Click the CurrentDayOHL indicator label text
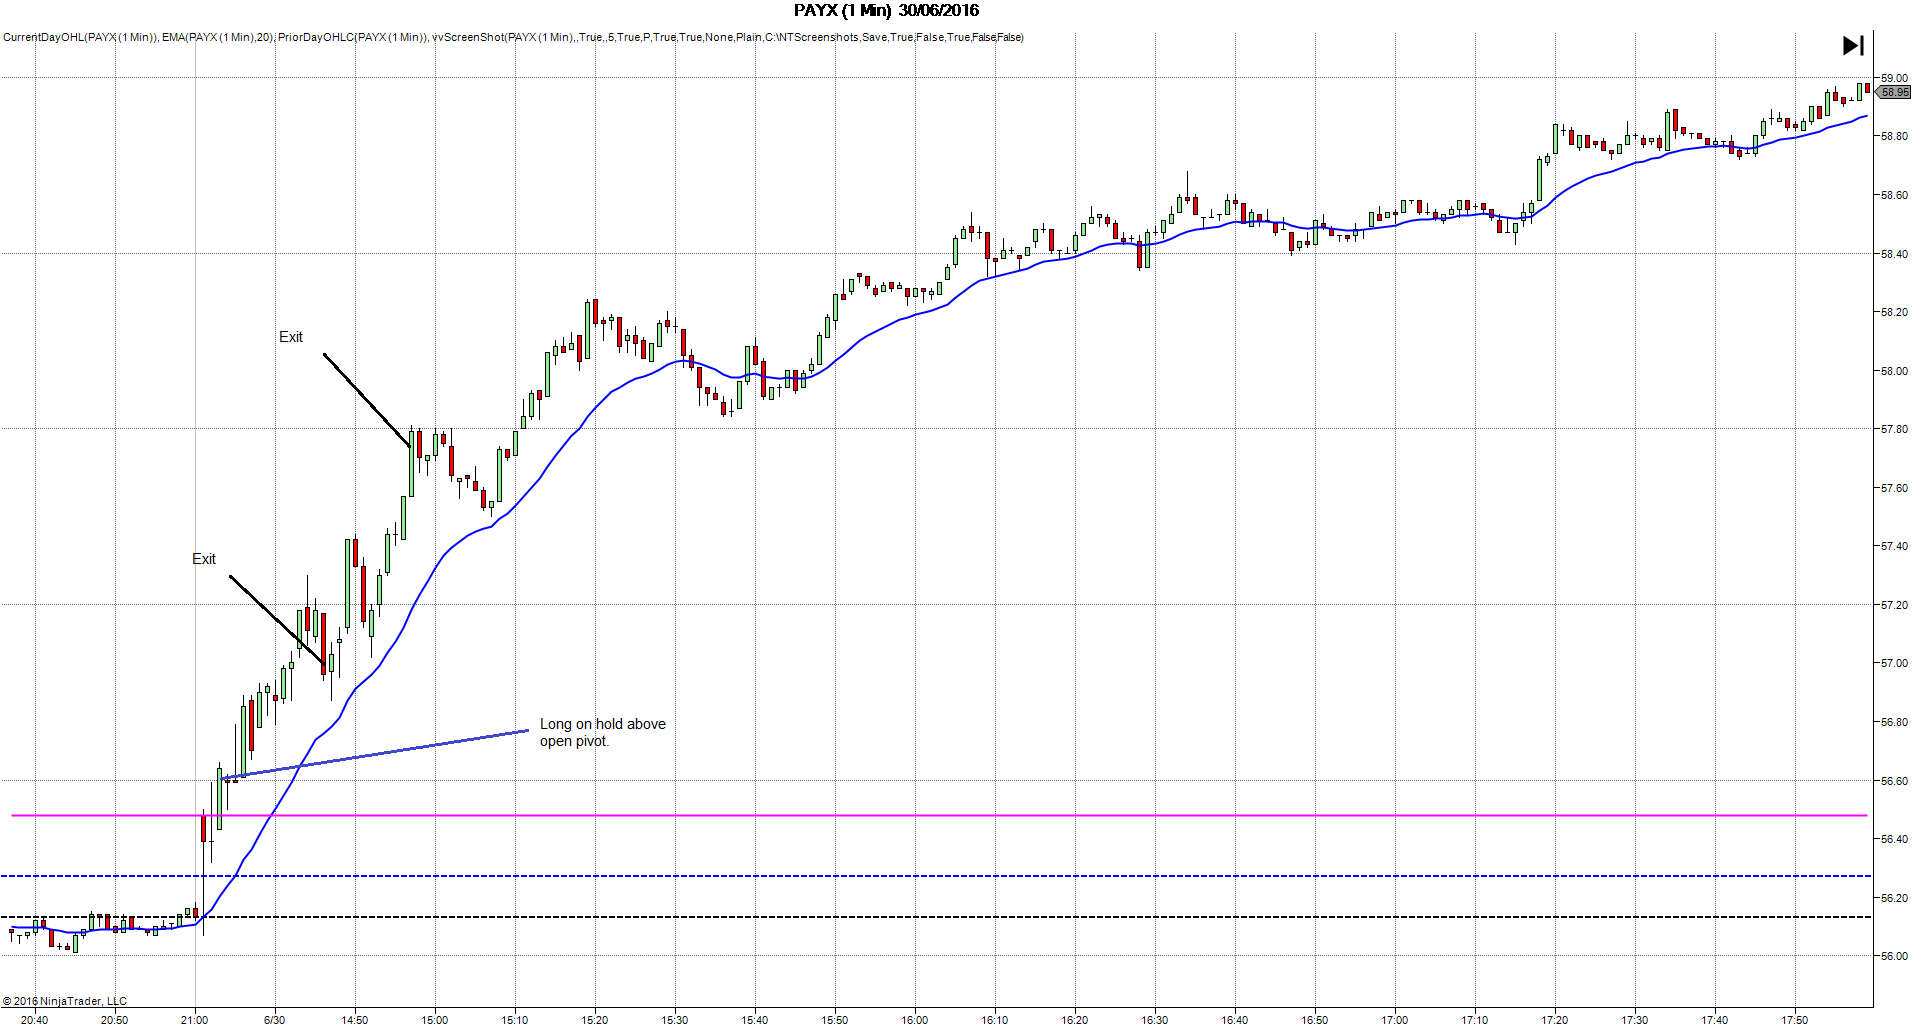Screen dimensions: 1920x1034 click(x=80, y=38)
